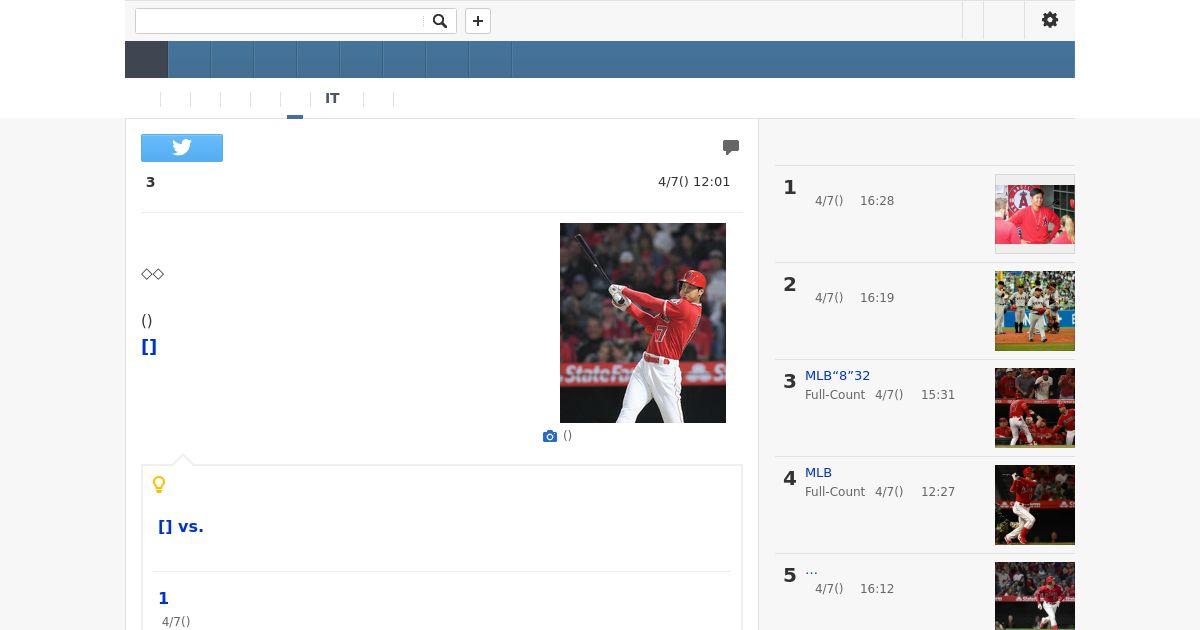Image resolution: width=1200 pixels, height=630 pixels.
Task: Click the '◇◇' text in article
Action: 152,274
